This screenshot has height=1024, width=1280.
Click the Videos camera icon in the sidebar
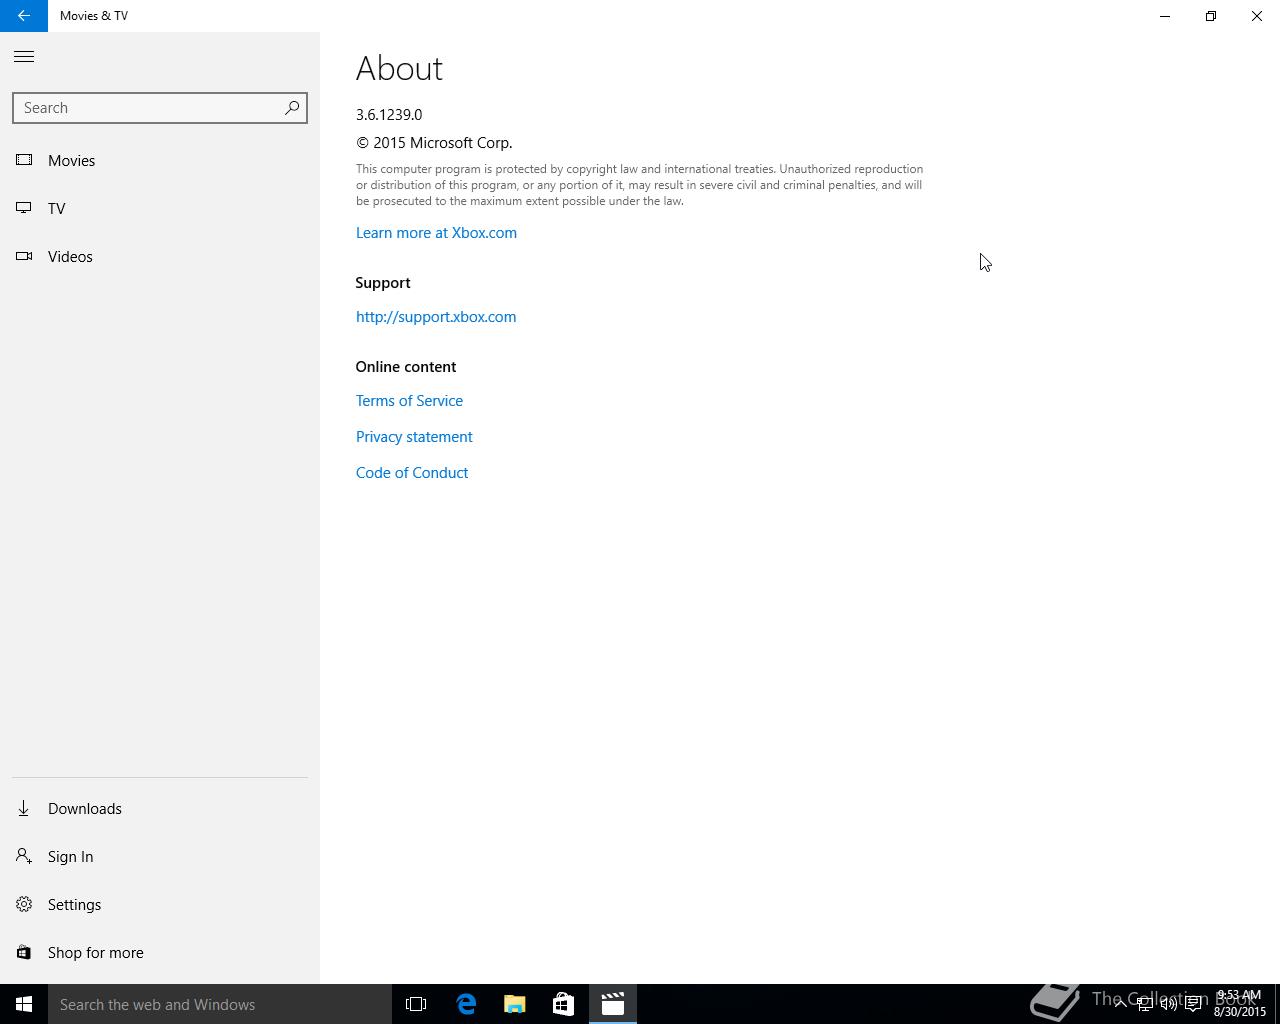tap(24, 256)
